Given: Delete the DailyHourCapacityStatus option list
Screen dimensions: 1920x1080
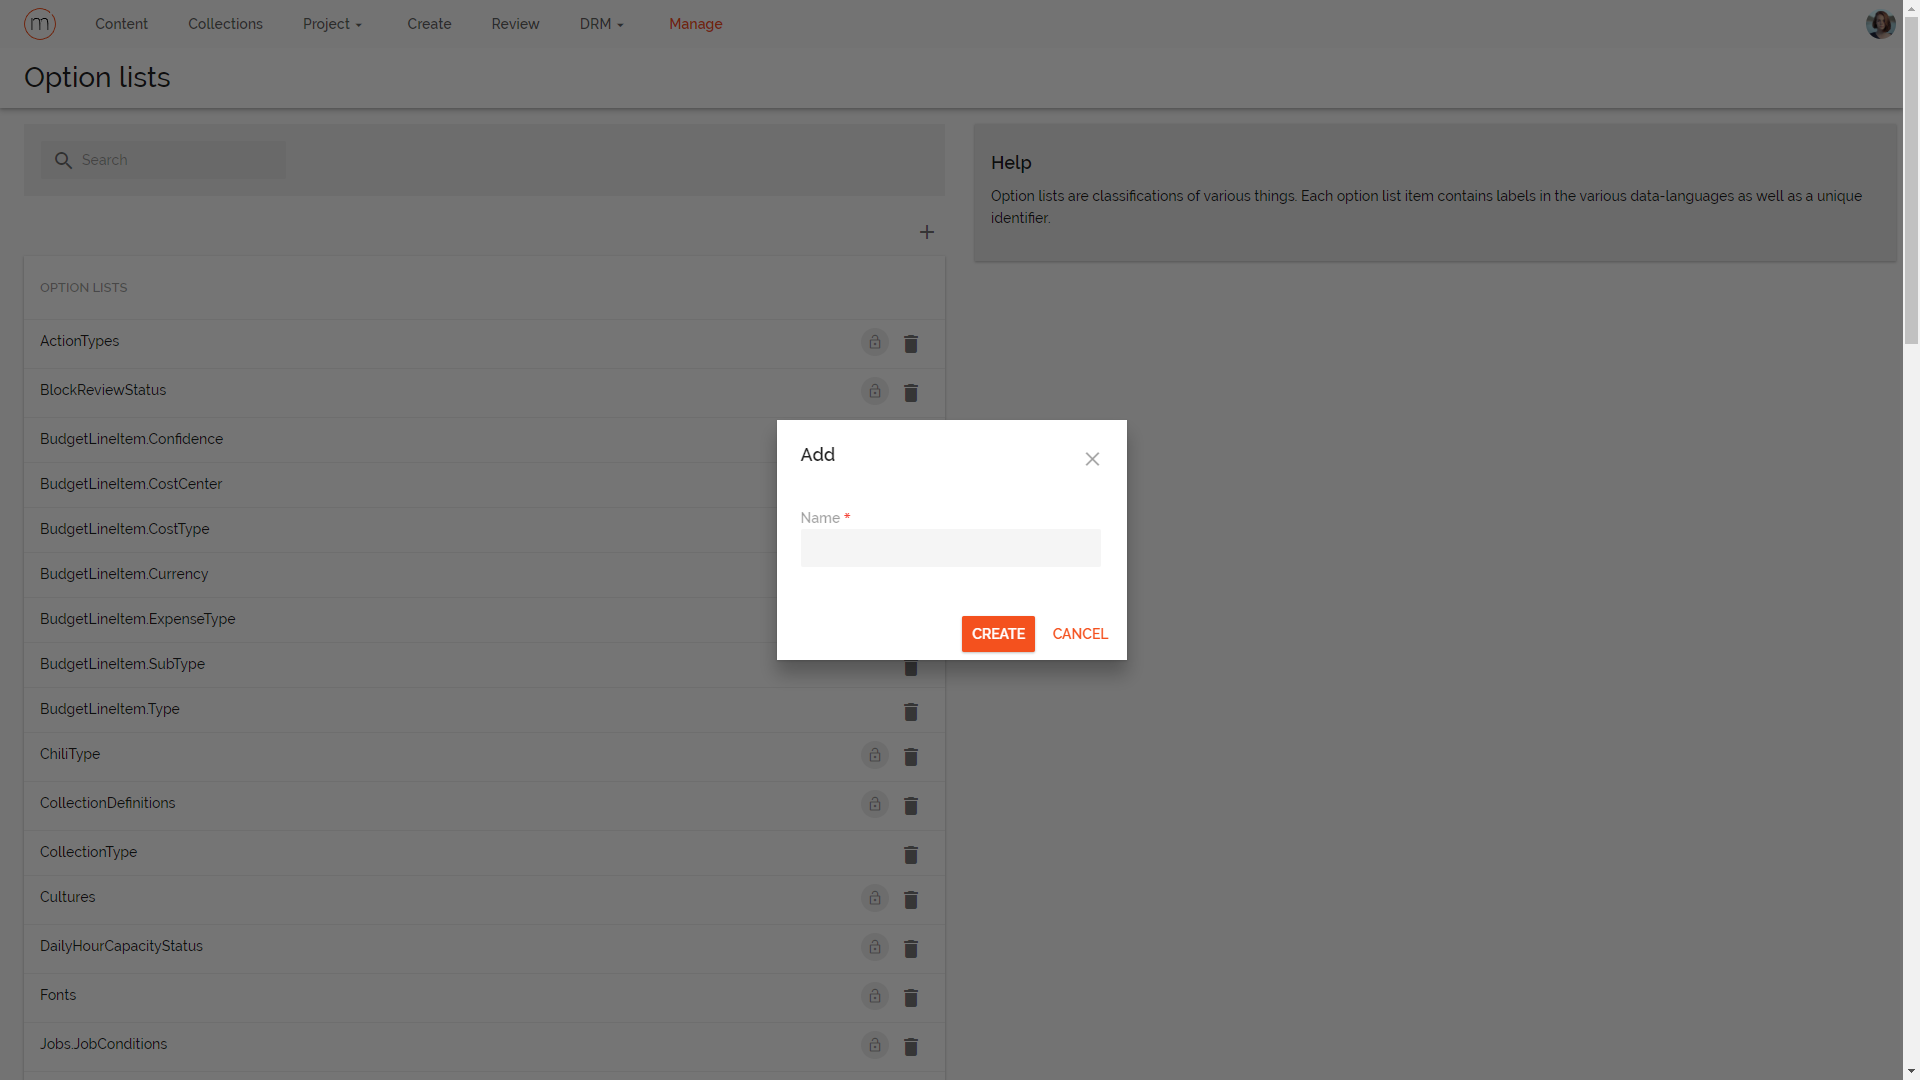Looking at the screenshot, I should (x=911, y=949).
